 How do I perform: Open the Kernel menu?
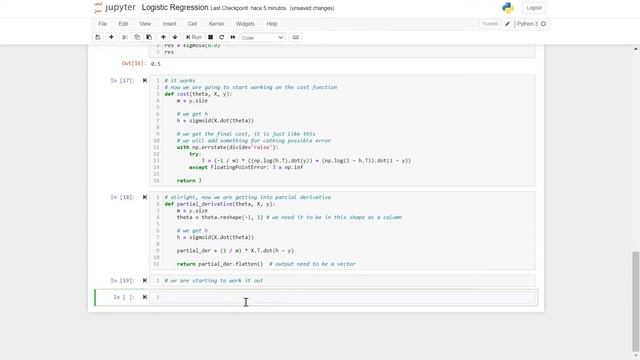(x=216, y=24)
